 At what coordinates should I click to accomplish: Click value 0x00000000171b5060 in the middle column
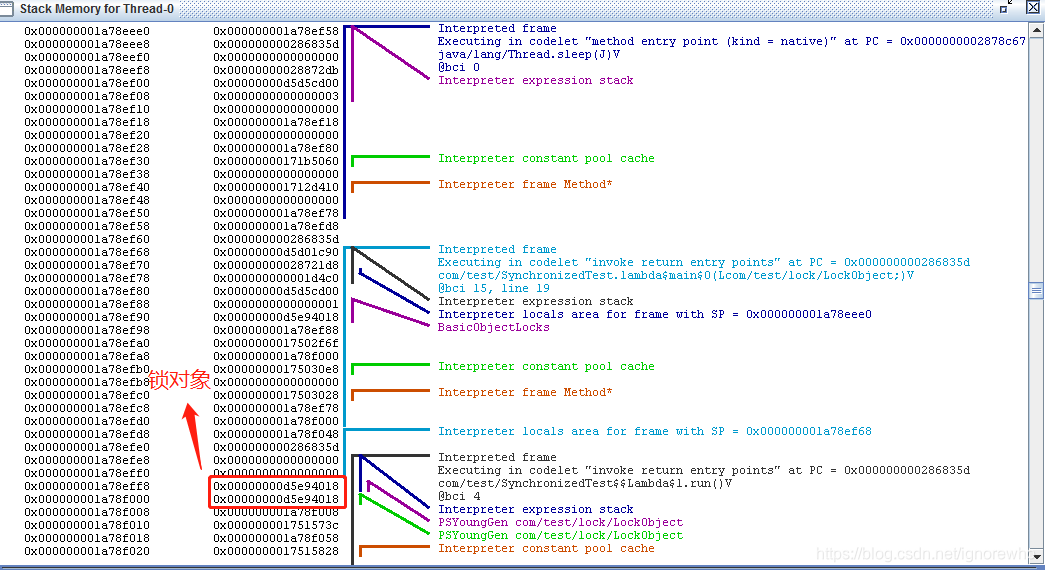pos(276,161)
